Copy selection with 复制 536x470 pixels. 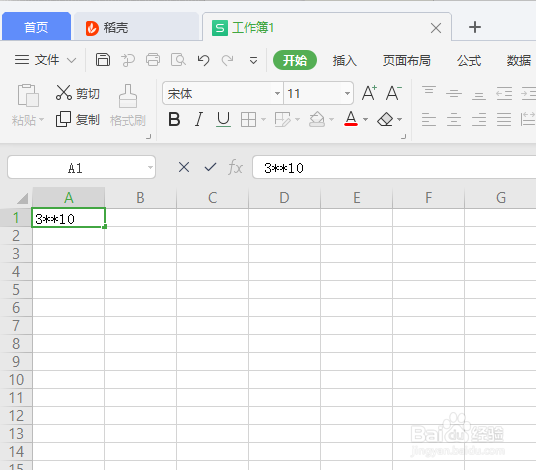pyautogui.click(x=78, y=120)
